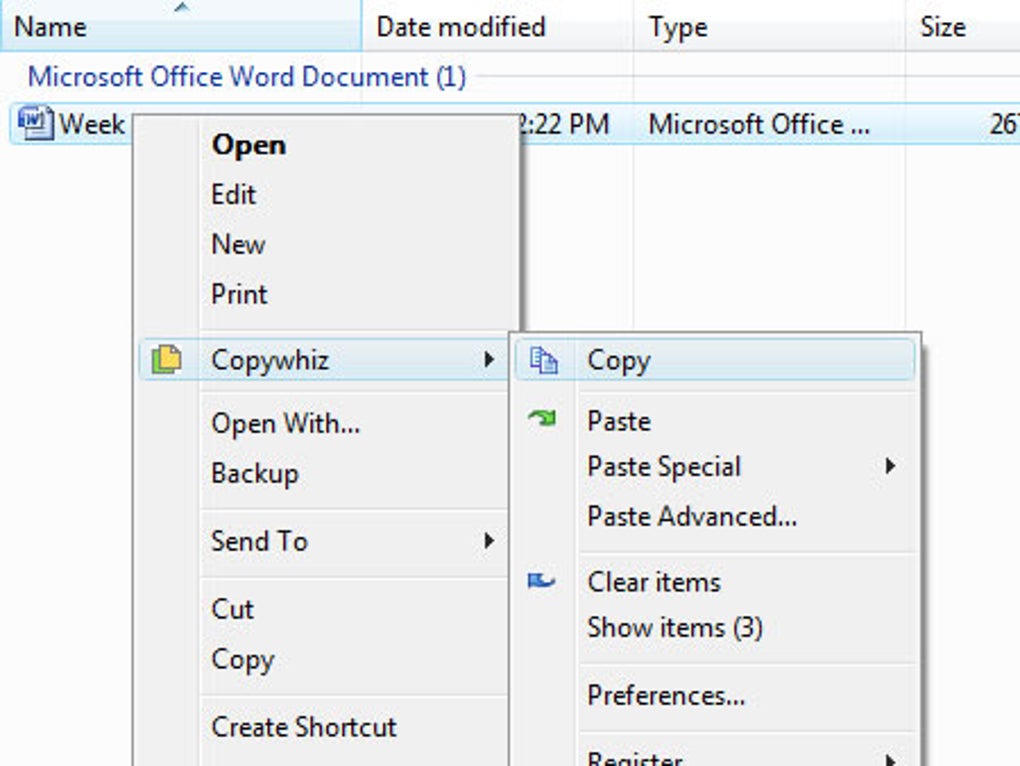The height and width of the screenshot is (766, 1020).
Task: Click the Word document file icon
Action: pyautogui.click(x=35, y=122)
